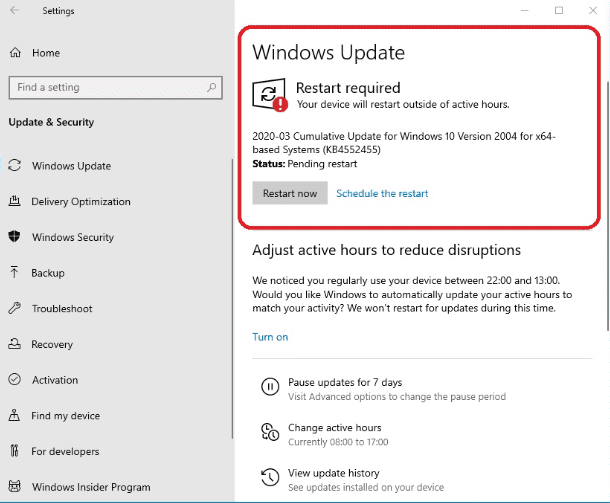The width and height of the screenshot is (610, 503).
Task: Click the back arrow in Settings
Action: [14, 10]
